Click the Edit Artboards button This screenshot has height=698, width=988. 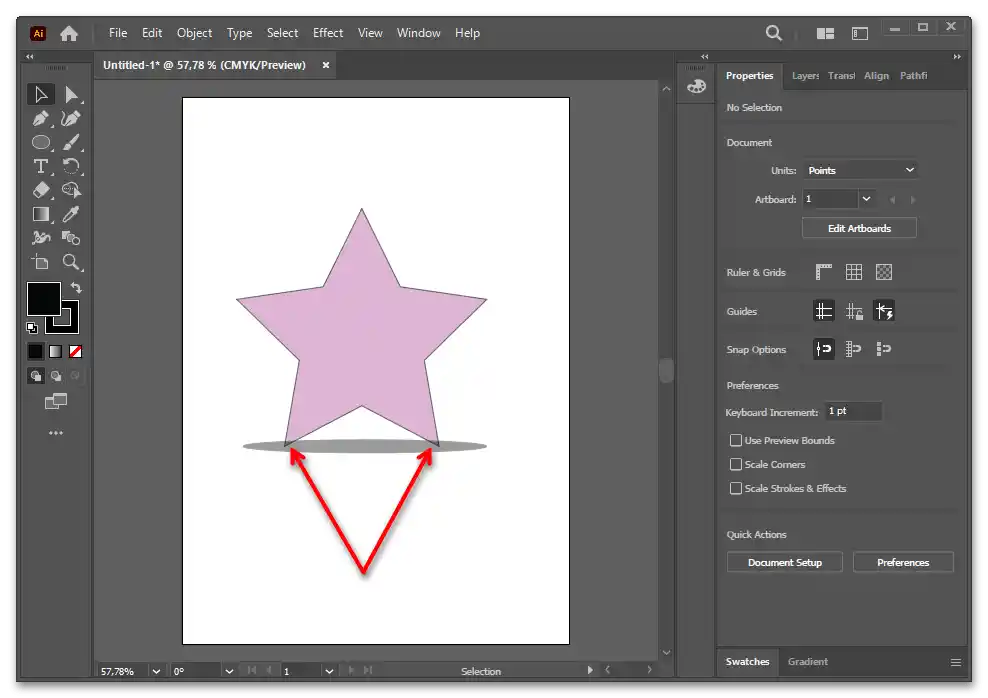(x=859, y=228)
